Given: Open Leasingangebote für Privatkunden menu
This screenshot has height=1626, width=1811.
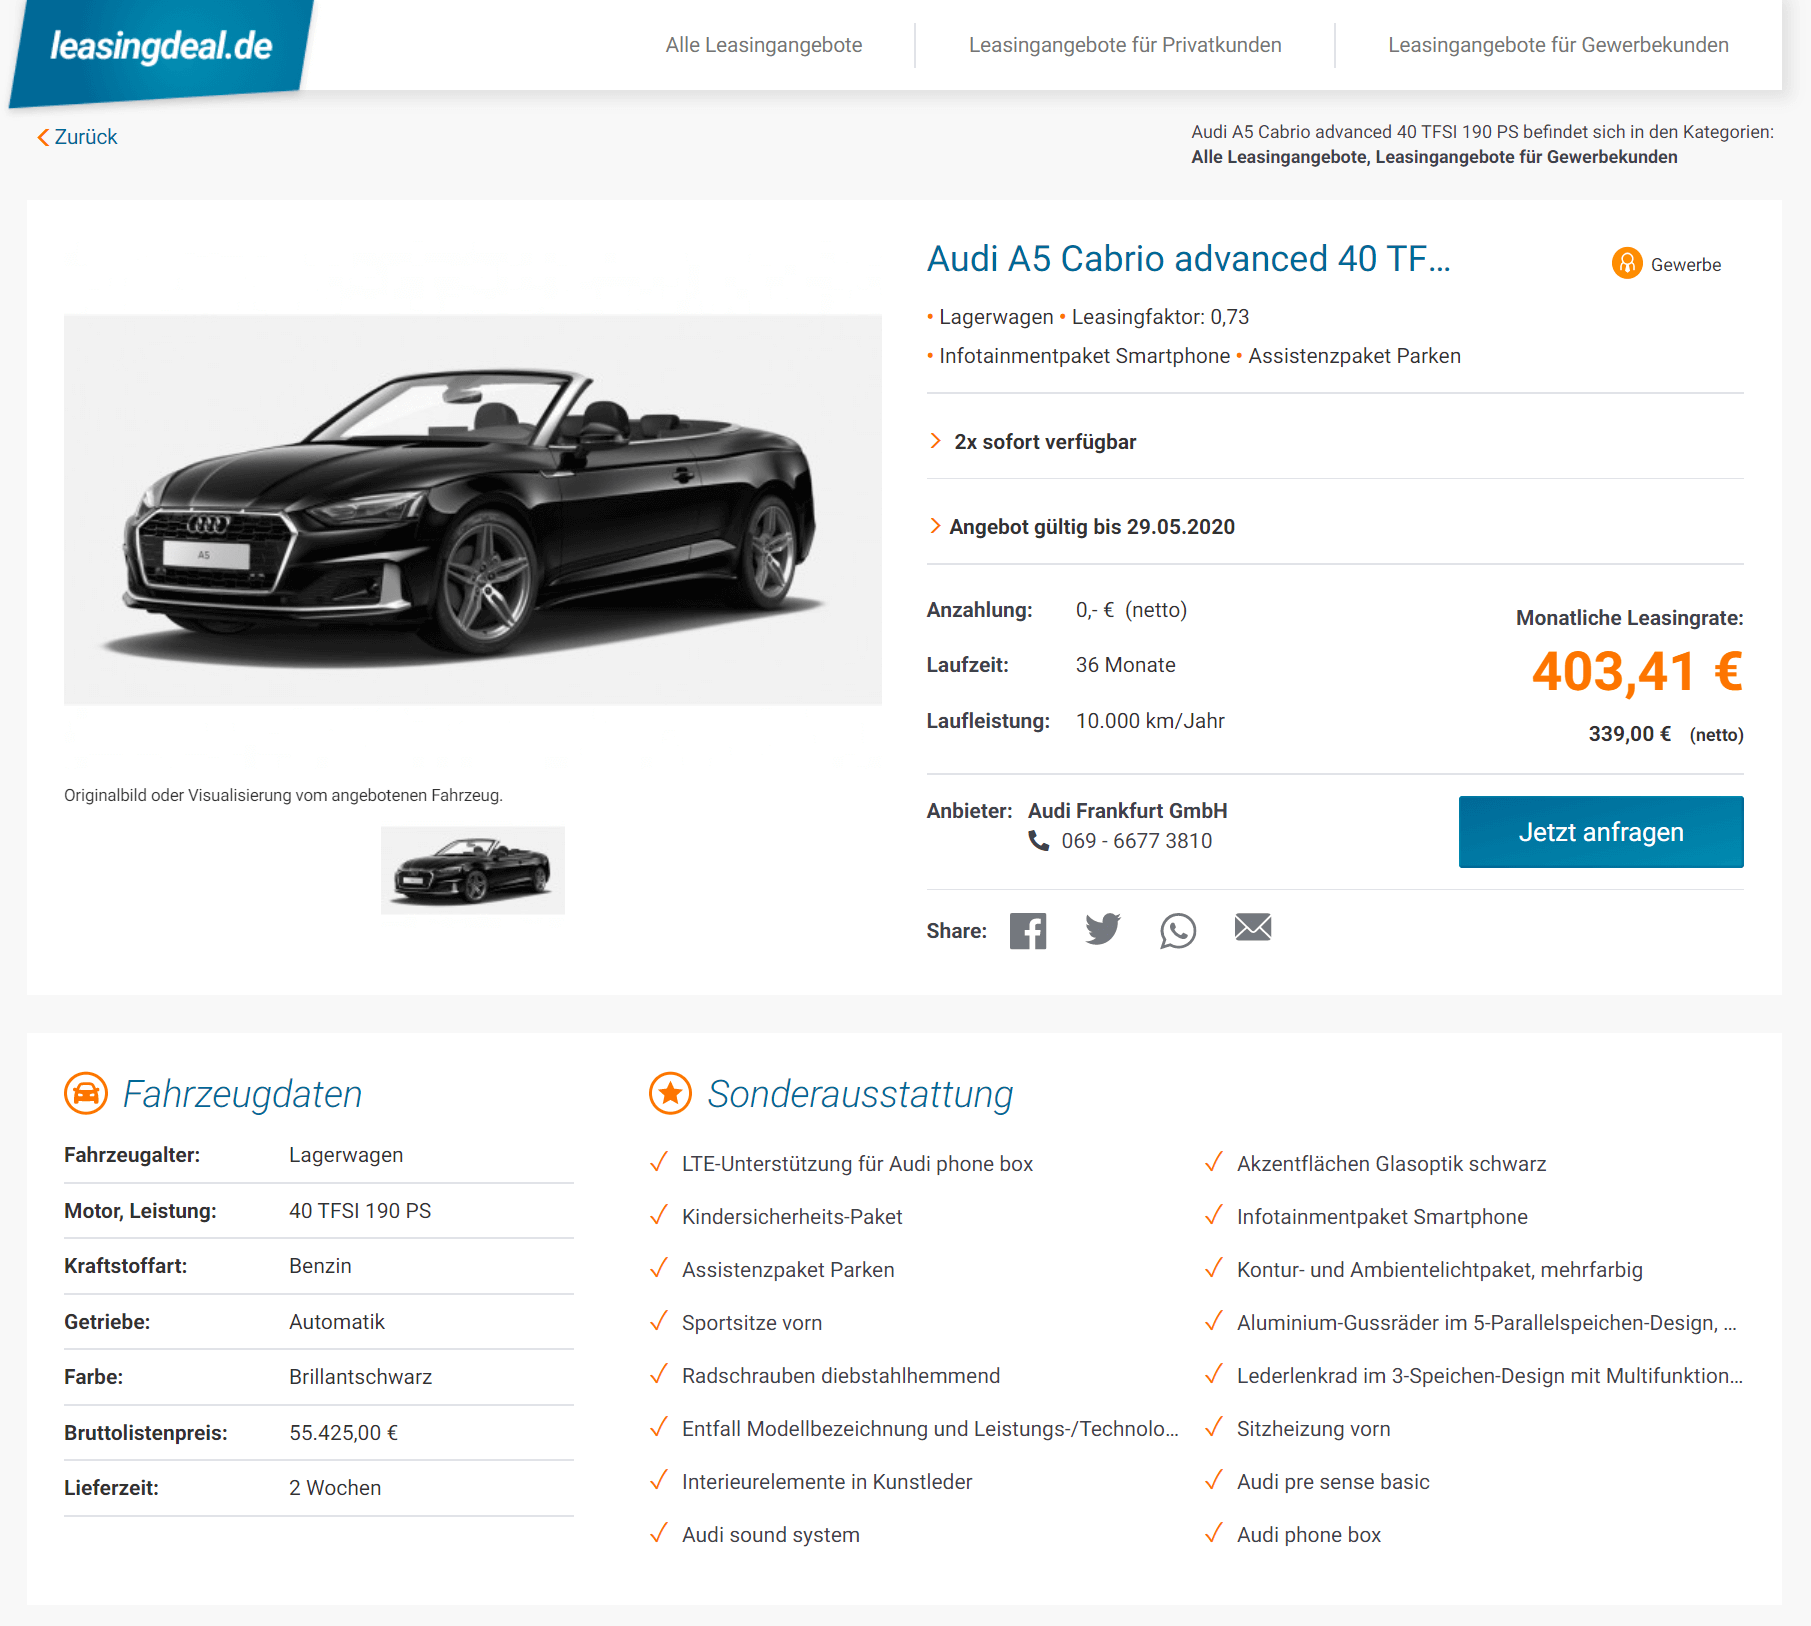Looking at the screenshot, I should coord(1125,45).
